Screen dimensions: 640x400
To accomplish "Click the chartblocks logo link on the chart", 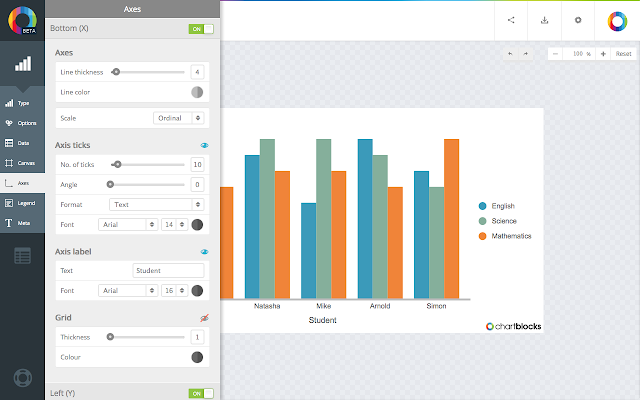I will tap(513, 326).
